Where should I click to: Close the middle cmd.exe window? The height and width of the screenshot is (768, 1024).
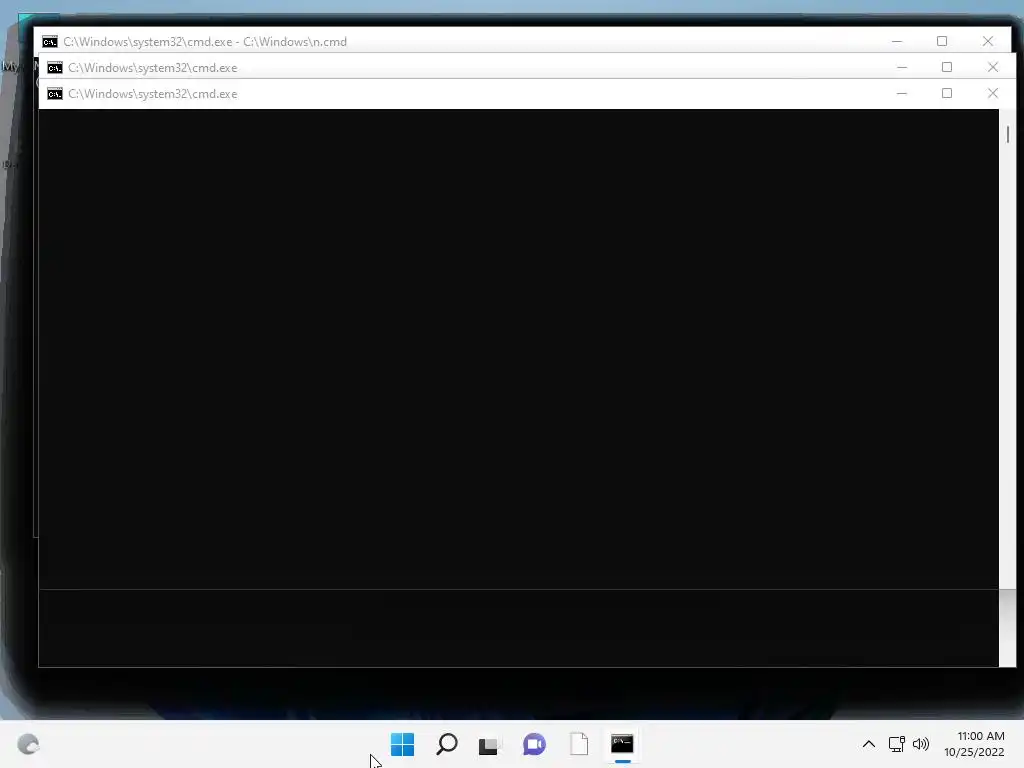993,67
